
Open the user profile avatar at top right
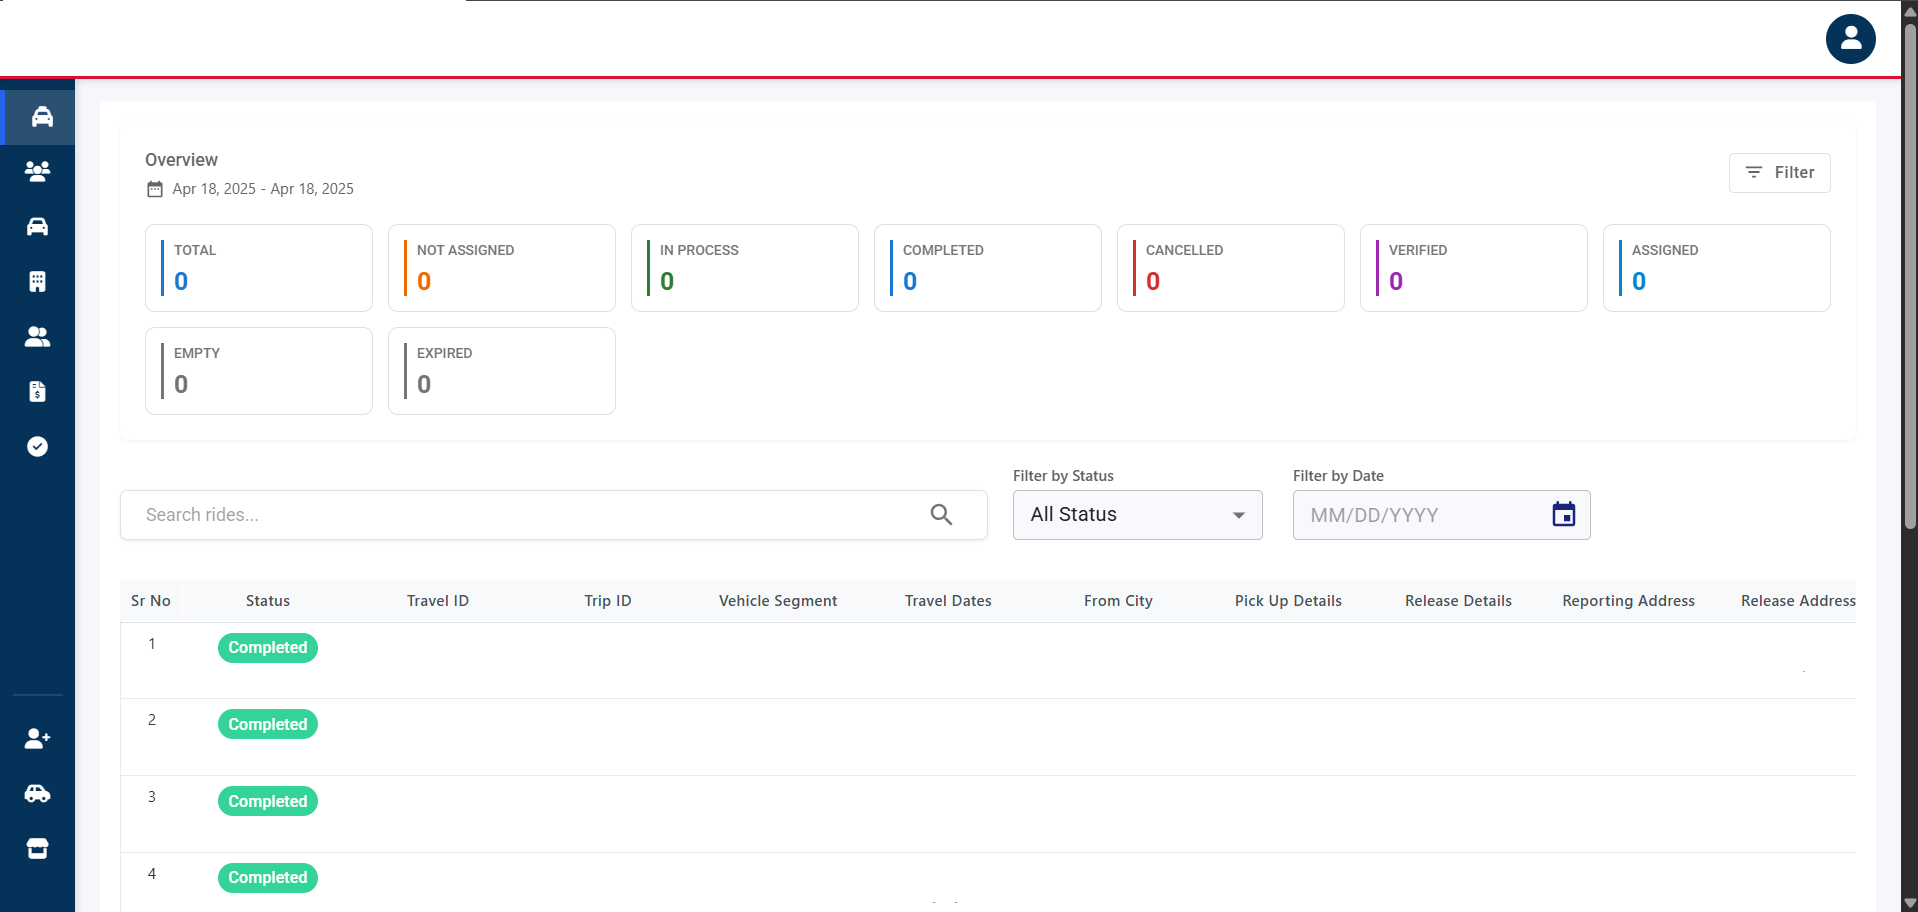click(1850, 39)
